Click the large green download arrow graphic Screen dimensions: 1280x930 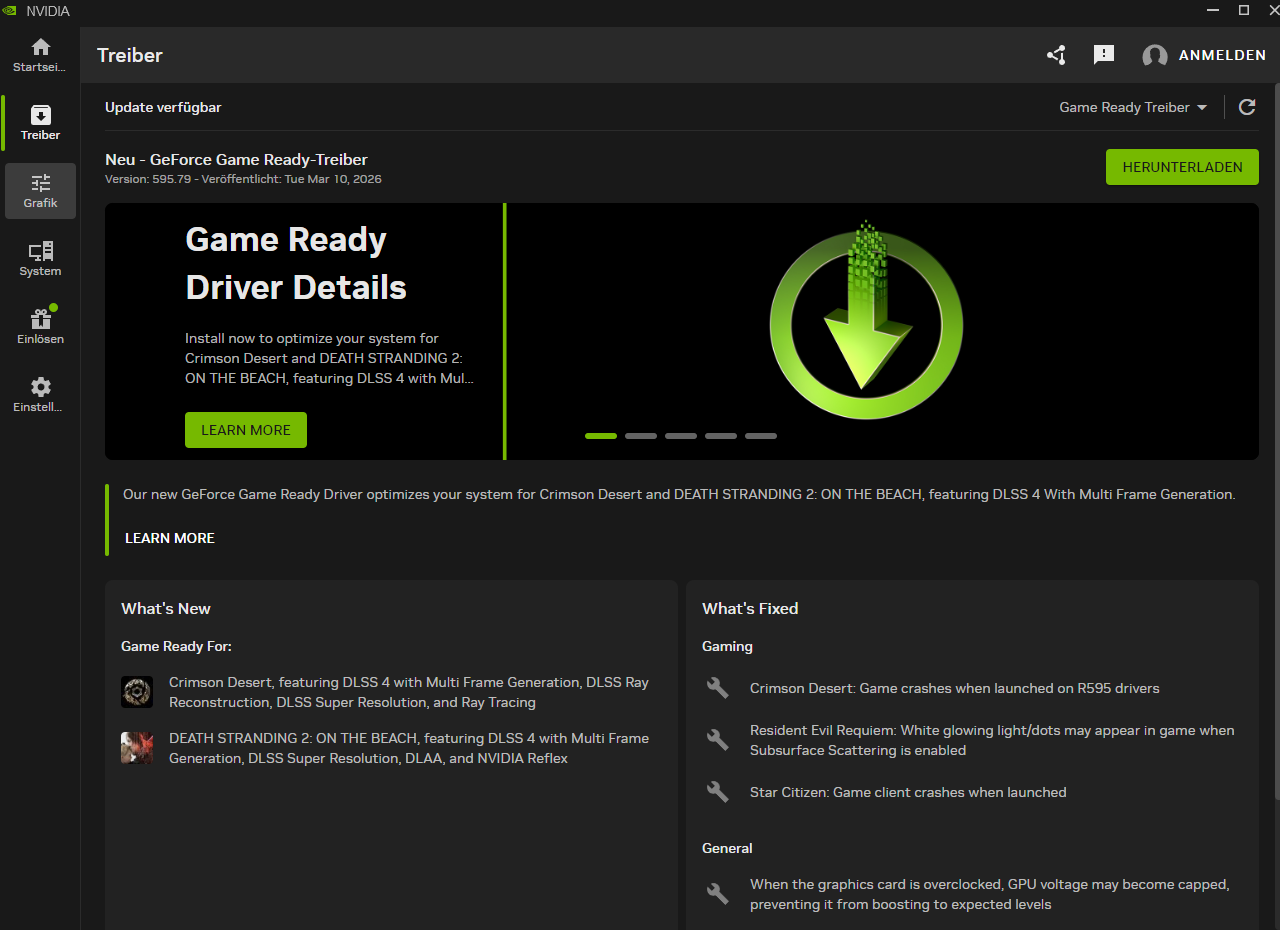866,322
